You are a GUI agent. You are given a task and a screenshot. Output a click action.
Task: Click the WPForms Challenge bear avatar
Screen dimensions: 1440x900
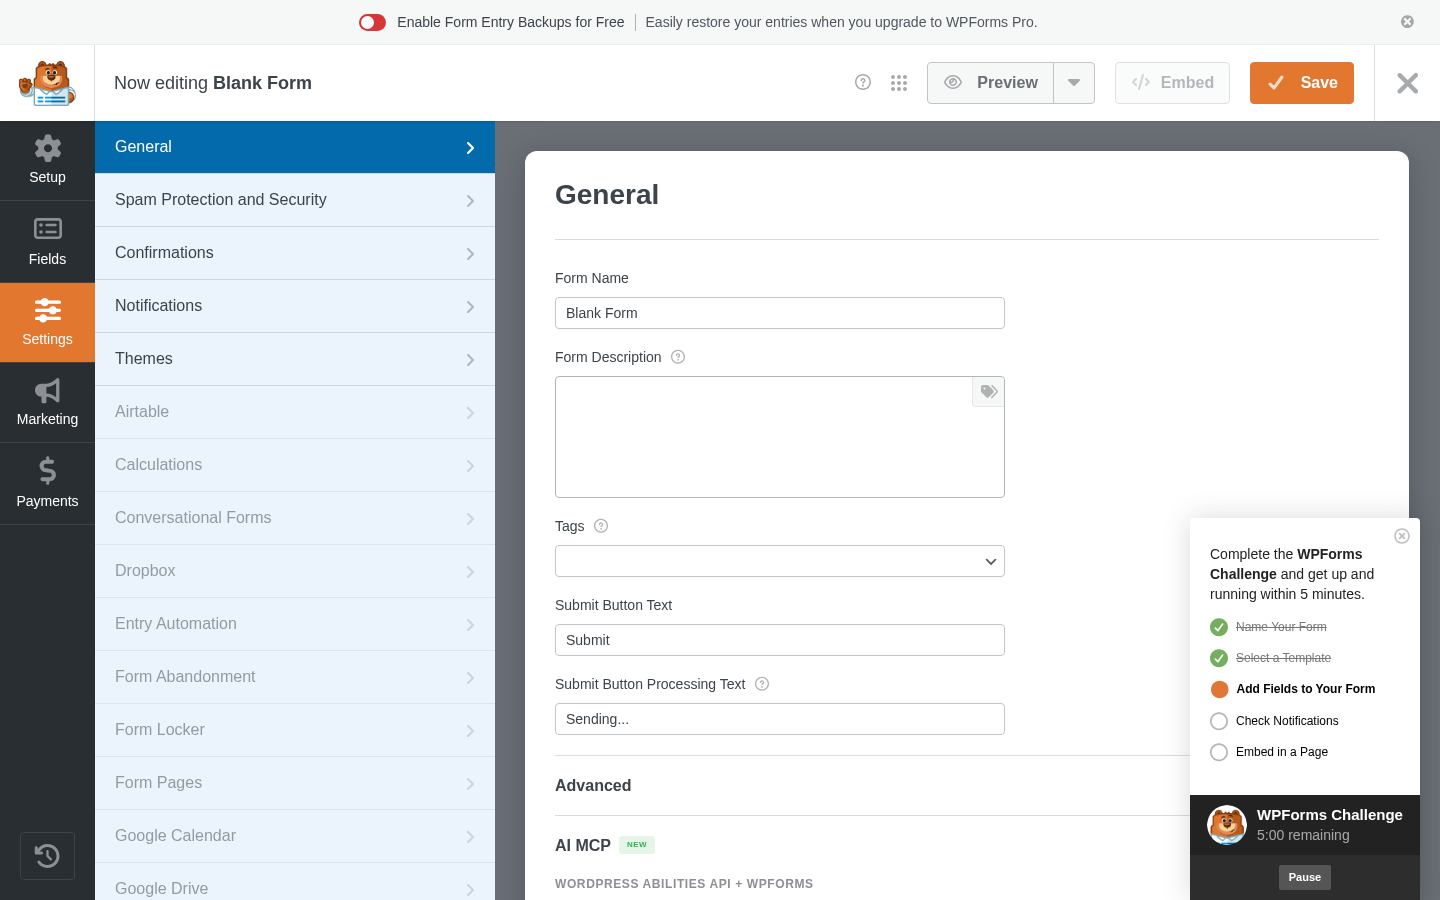tap(1227, 825)
